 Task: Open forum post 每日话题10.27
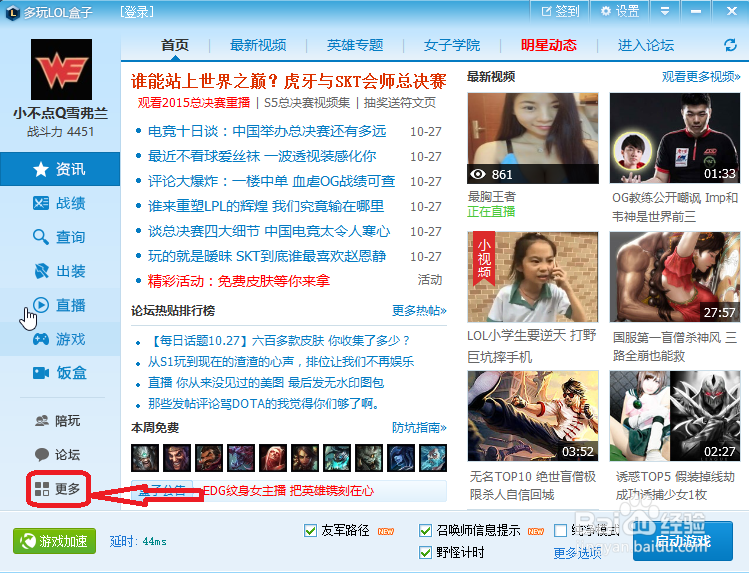(x=279, y=340)
